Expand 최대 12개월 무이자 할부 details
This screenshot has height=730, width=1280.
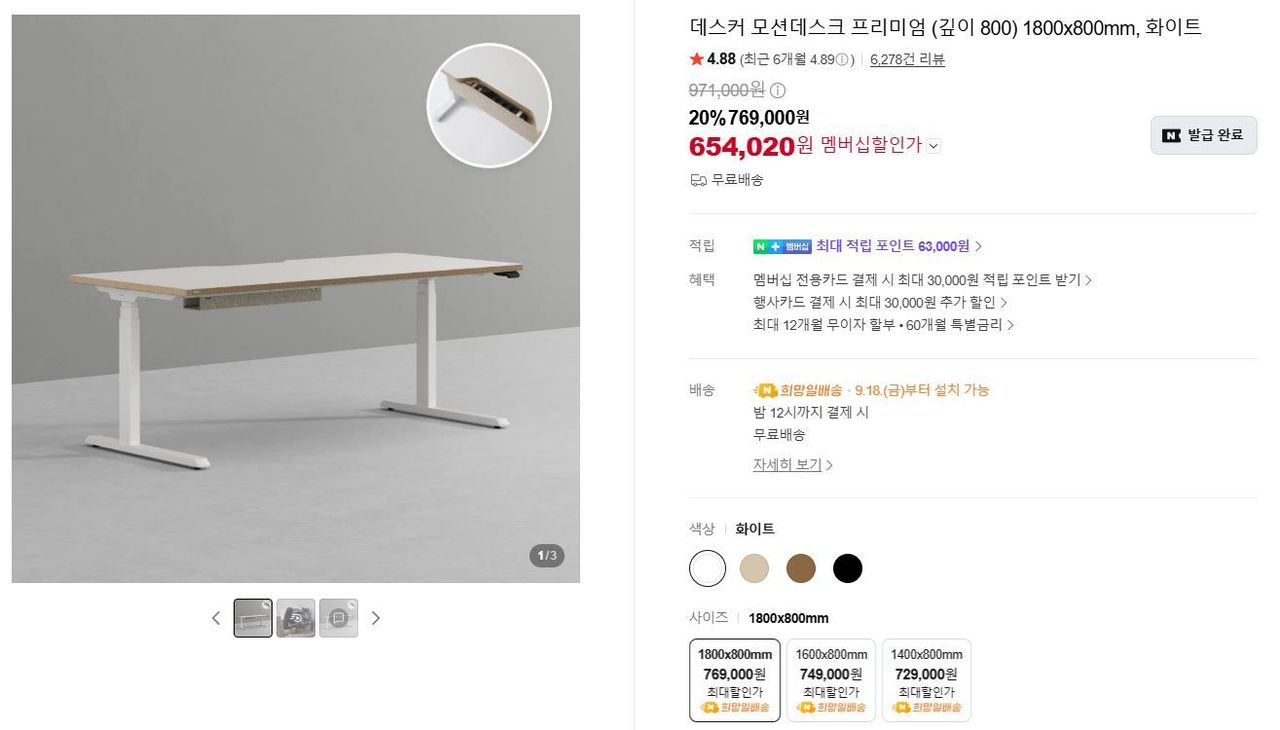[884, 325]
